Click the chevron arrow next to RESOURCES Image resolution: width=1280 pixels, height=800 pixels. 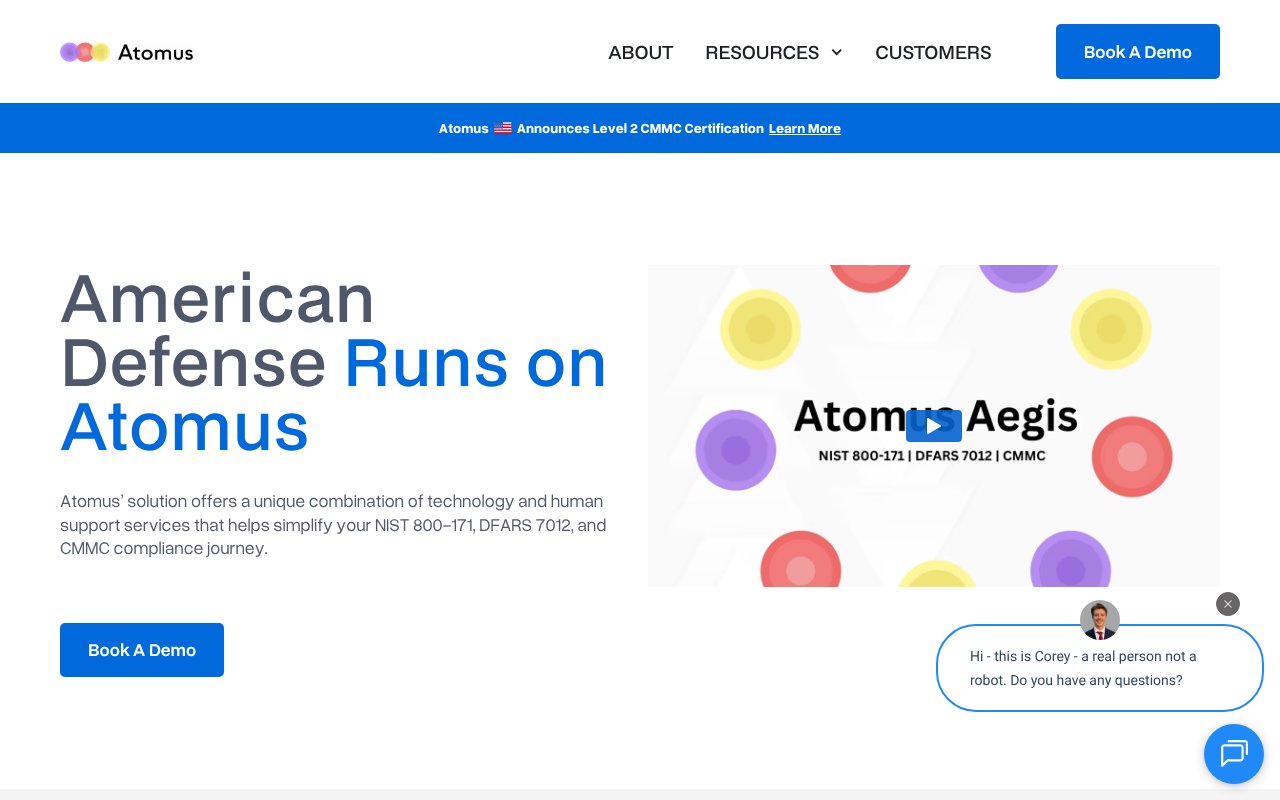pos(837,52)
